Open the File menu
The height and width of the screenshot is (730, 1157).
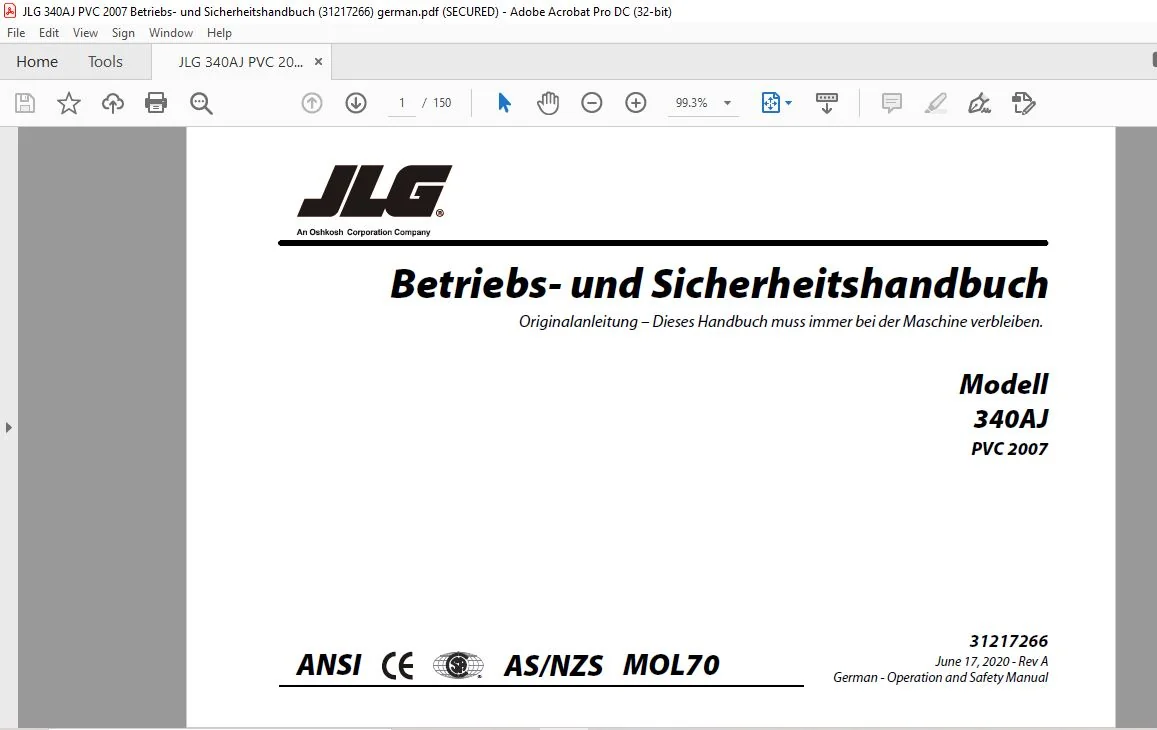tap(16, 32)
